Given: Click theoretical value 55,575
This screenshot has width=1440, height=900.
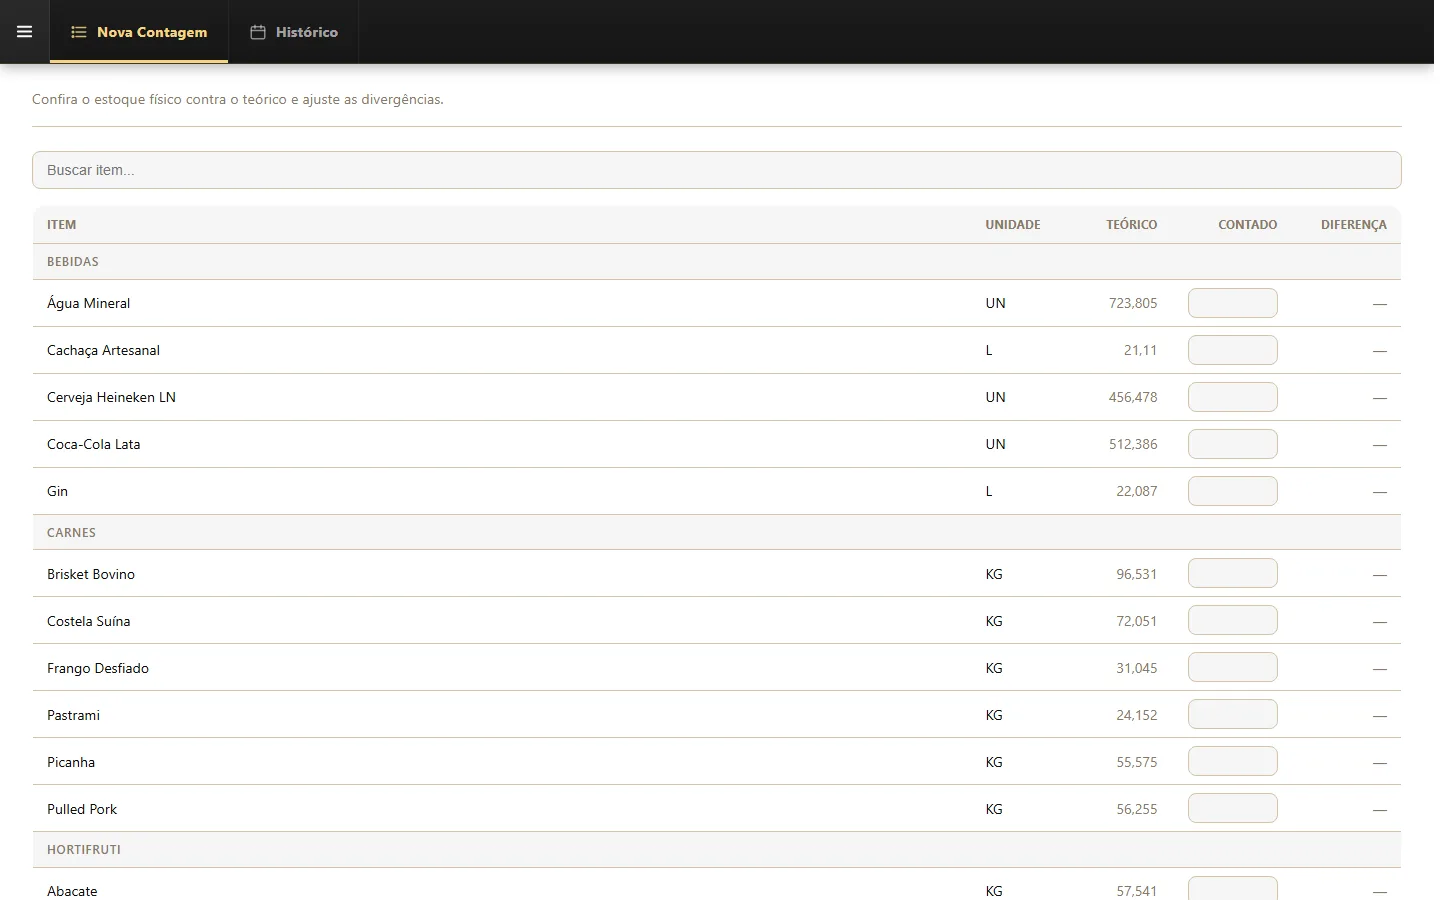Looking at the screenshot, I should [1136, 762].
